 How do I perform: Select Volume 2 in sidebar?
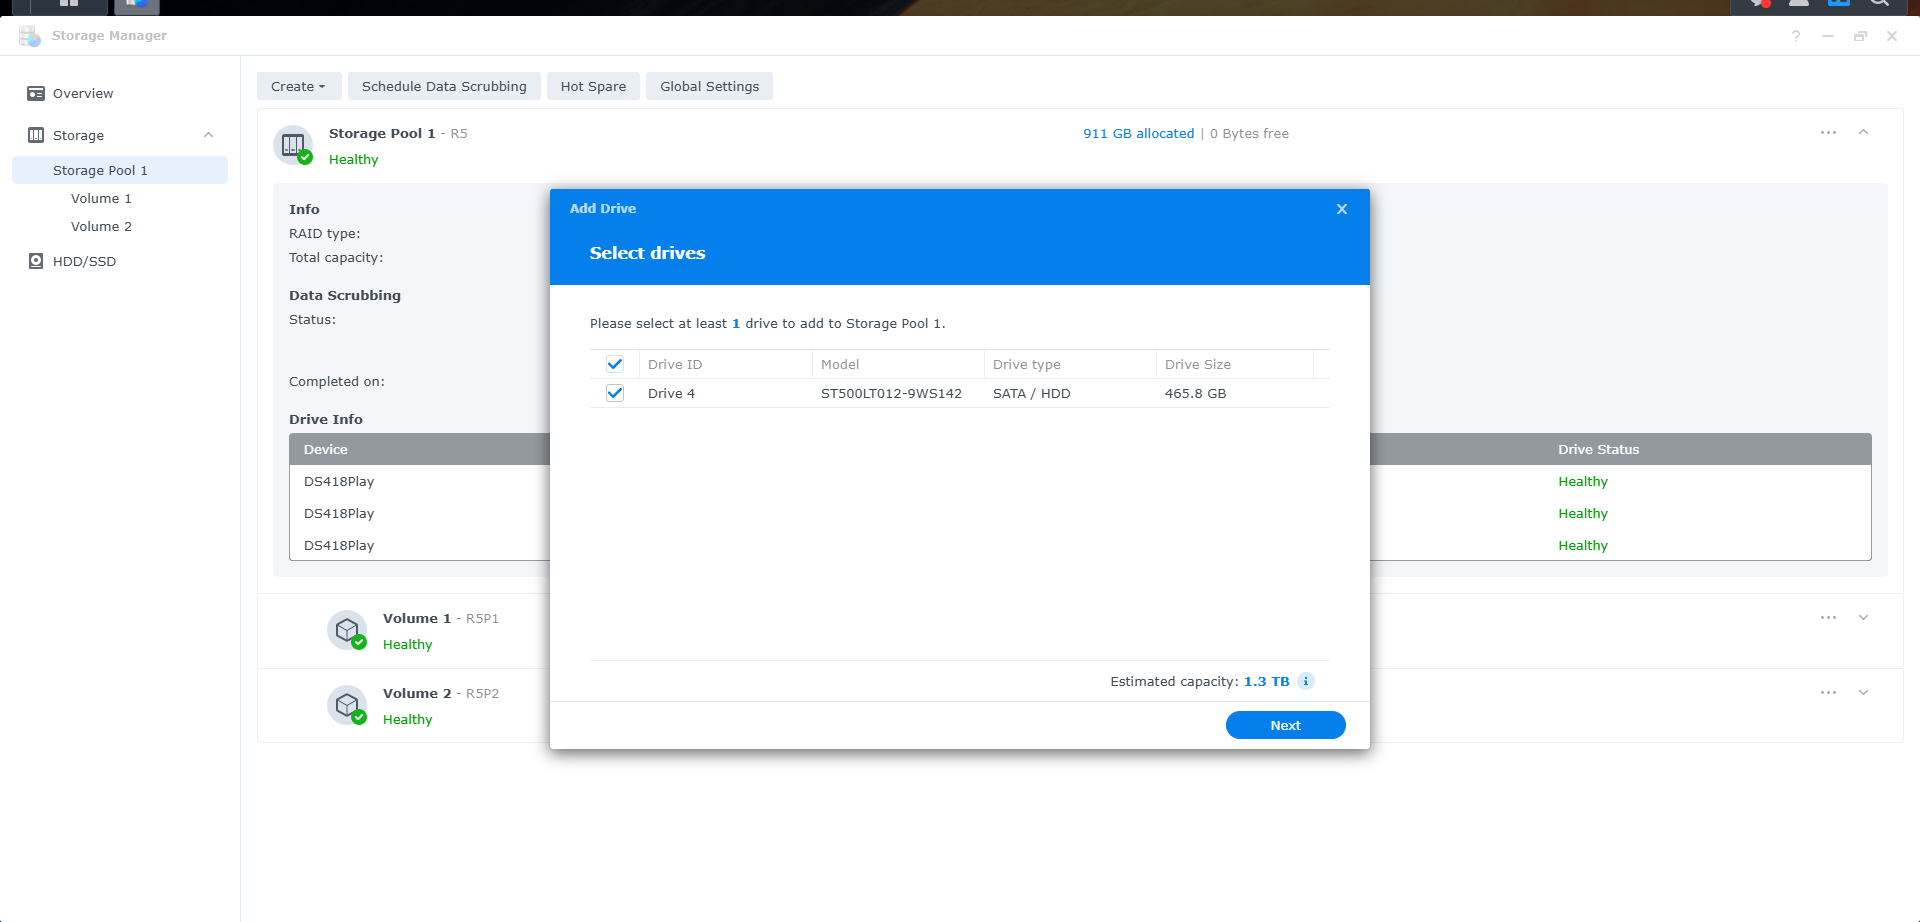pos(101,227)
